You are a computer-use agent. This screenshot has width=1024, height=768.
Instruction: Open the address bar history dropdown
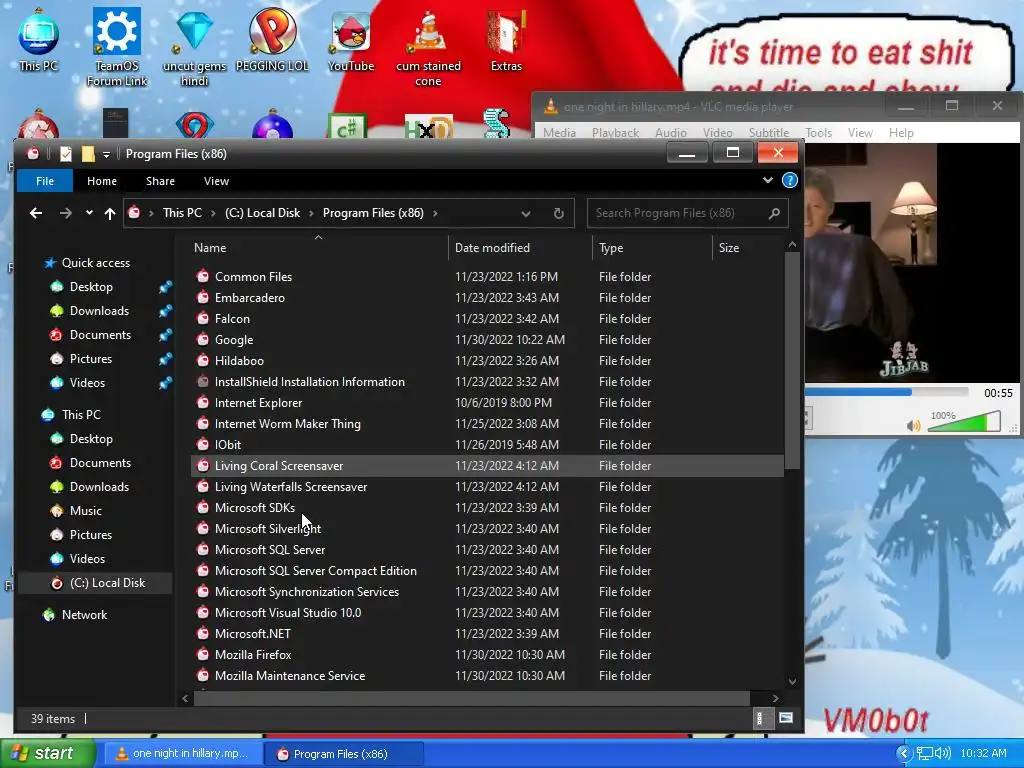[x=526, y=214]
